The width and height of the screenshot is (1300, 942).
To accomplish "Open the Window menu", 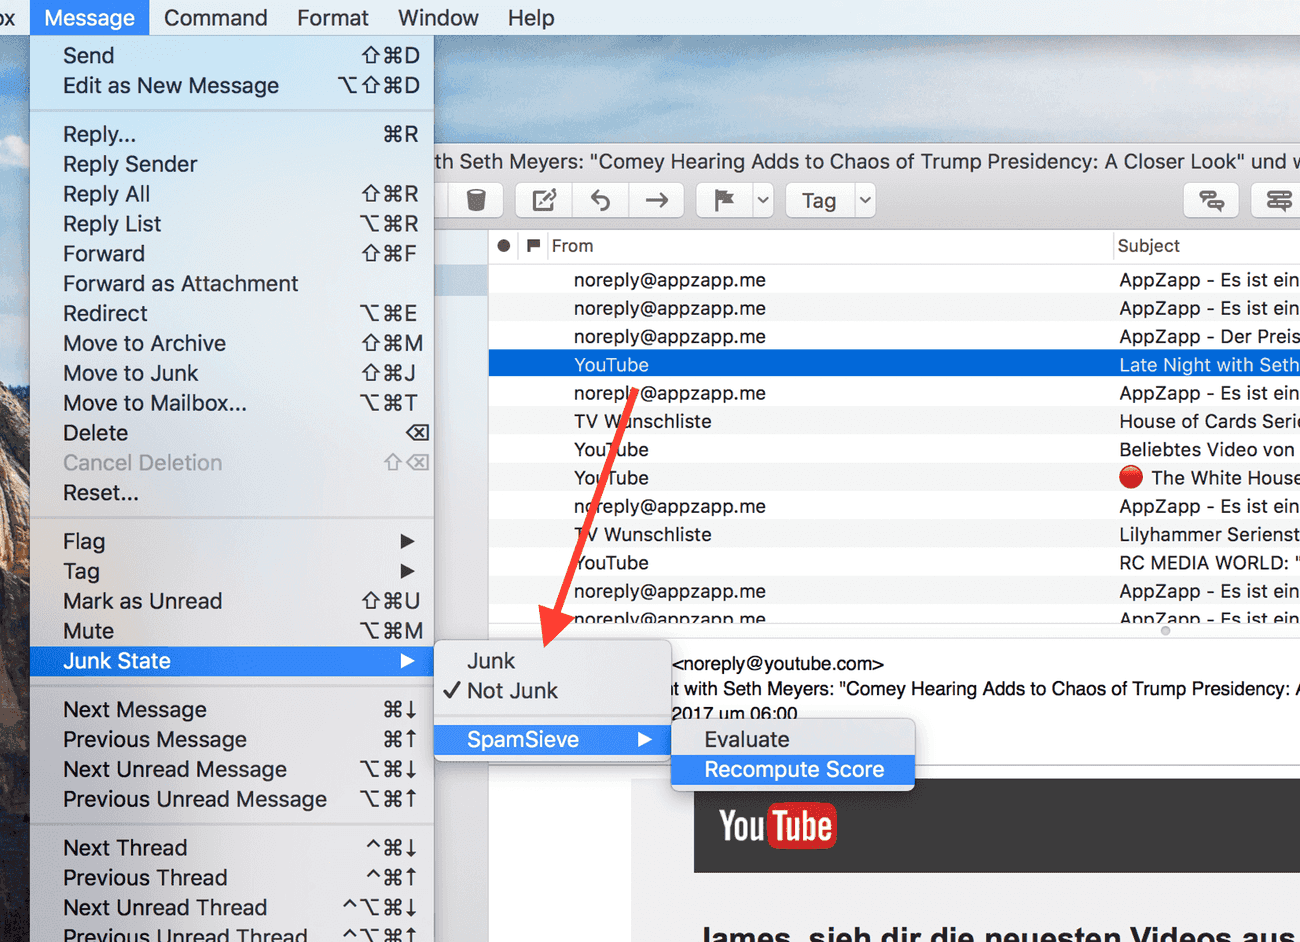I will [438, 18].
